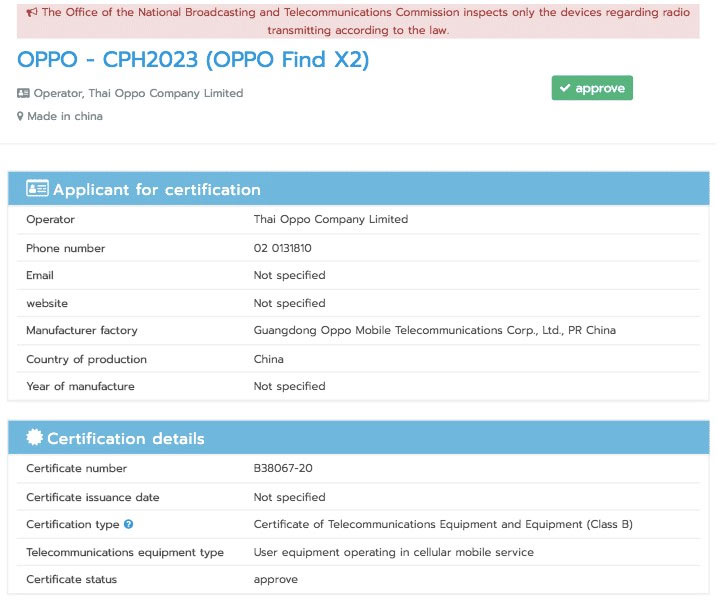Click the Certificate status approve value
Screen dimensions: 728x600
coord(276,580)
